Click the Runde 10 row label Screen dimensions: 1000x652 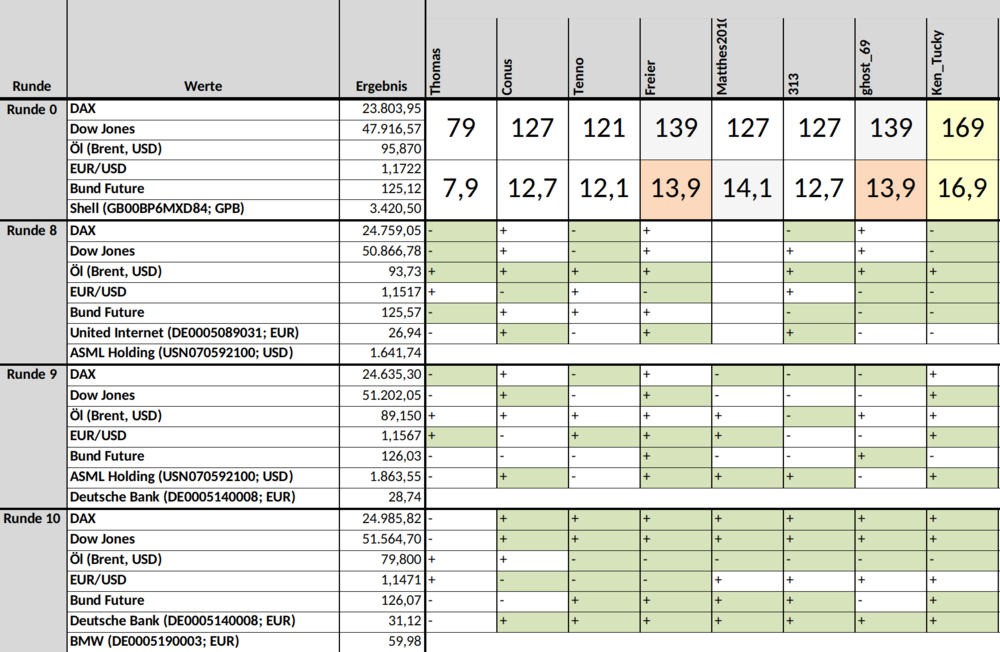click(32, 519)
